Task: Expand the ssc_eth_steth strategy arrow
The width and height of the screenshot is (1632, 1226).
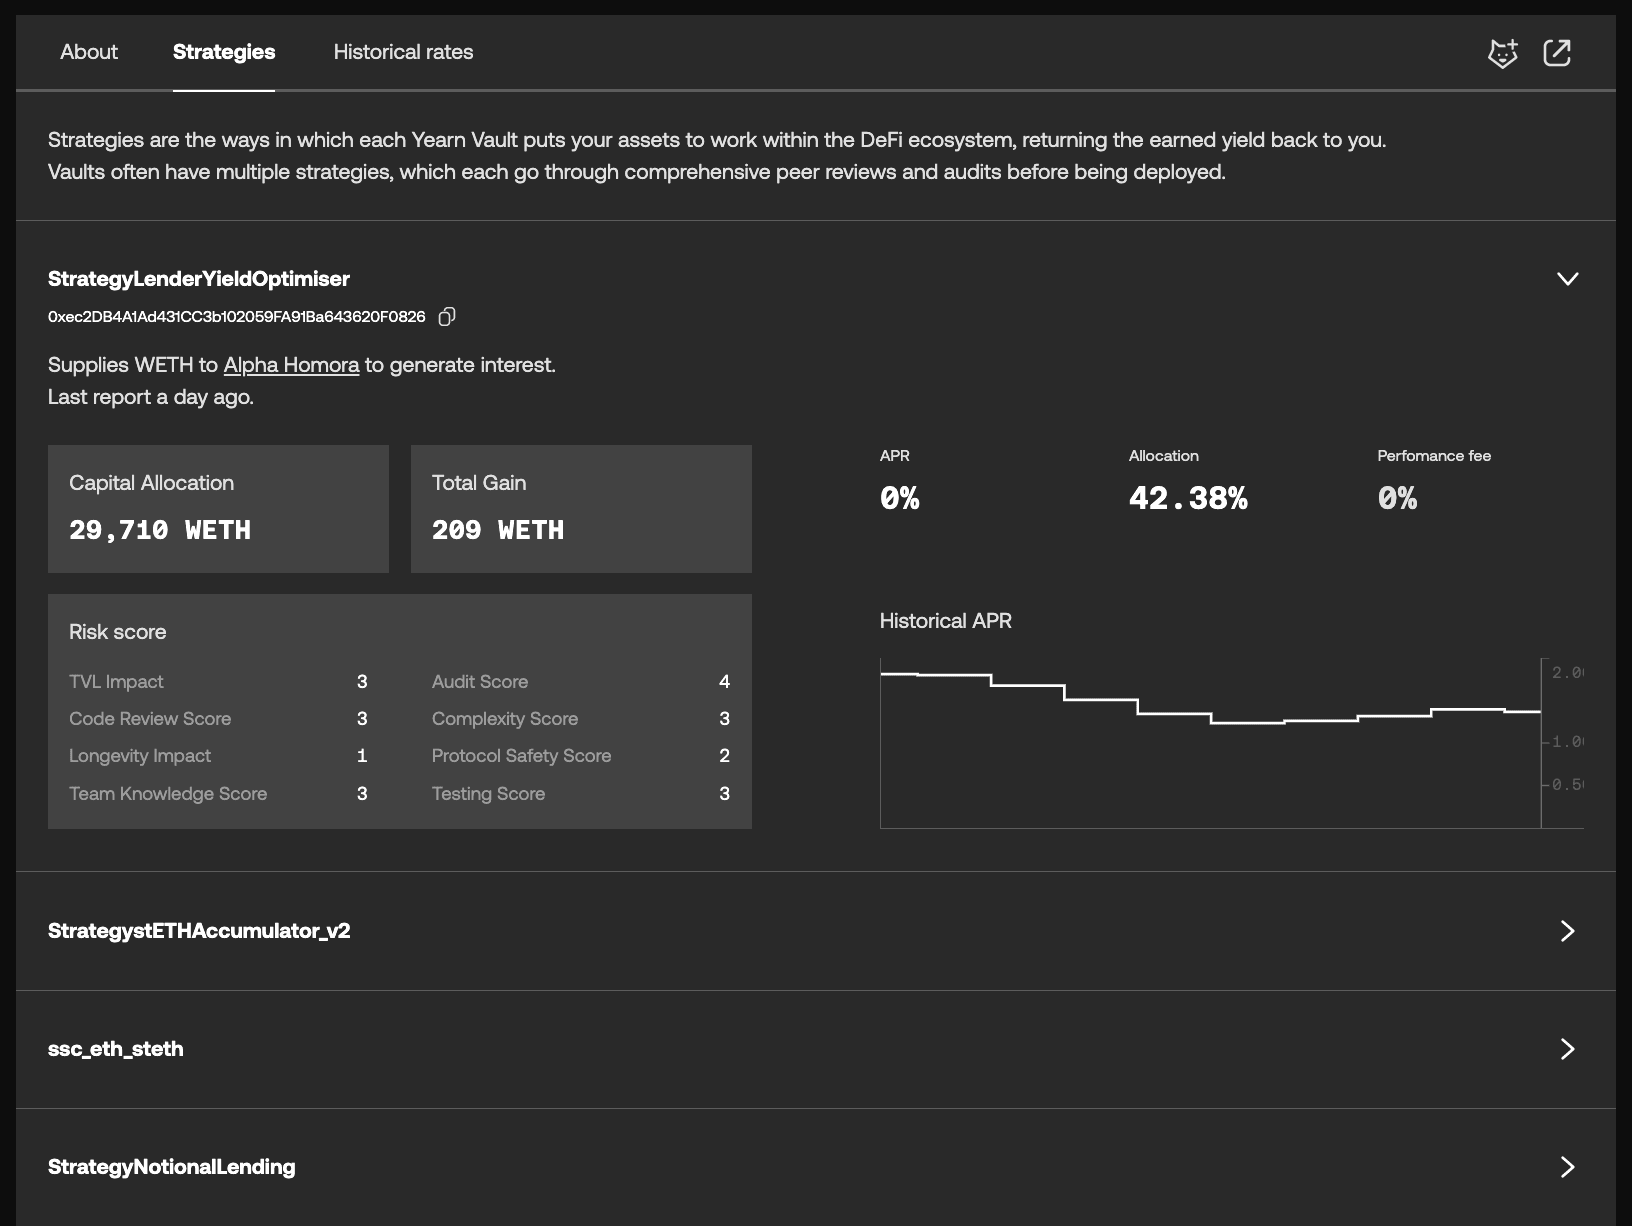Action: click(1567, 1049)
